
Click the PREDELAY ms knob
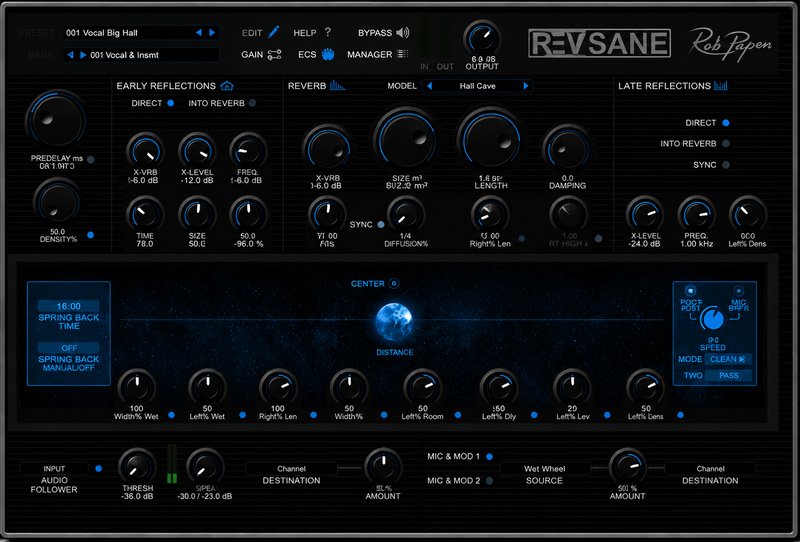pos(56,120)
